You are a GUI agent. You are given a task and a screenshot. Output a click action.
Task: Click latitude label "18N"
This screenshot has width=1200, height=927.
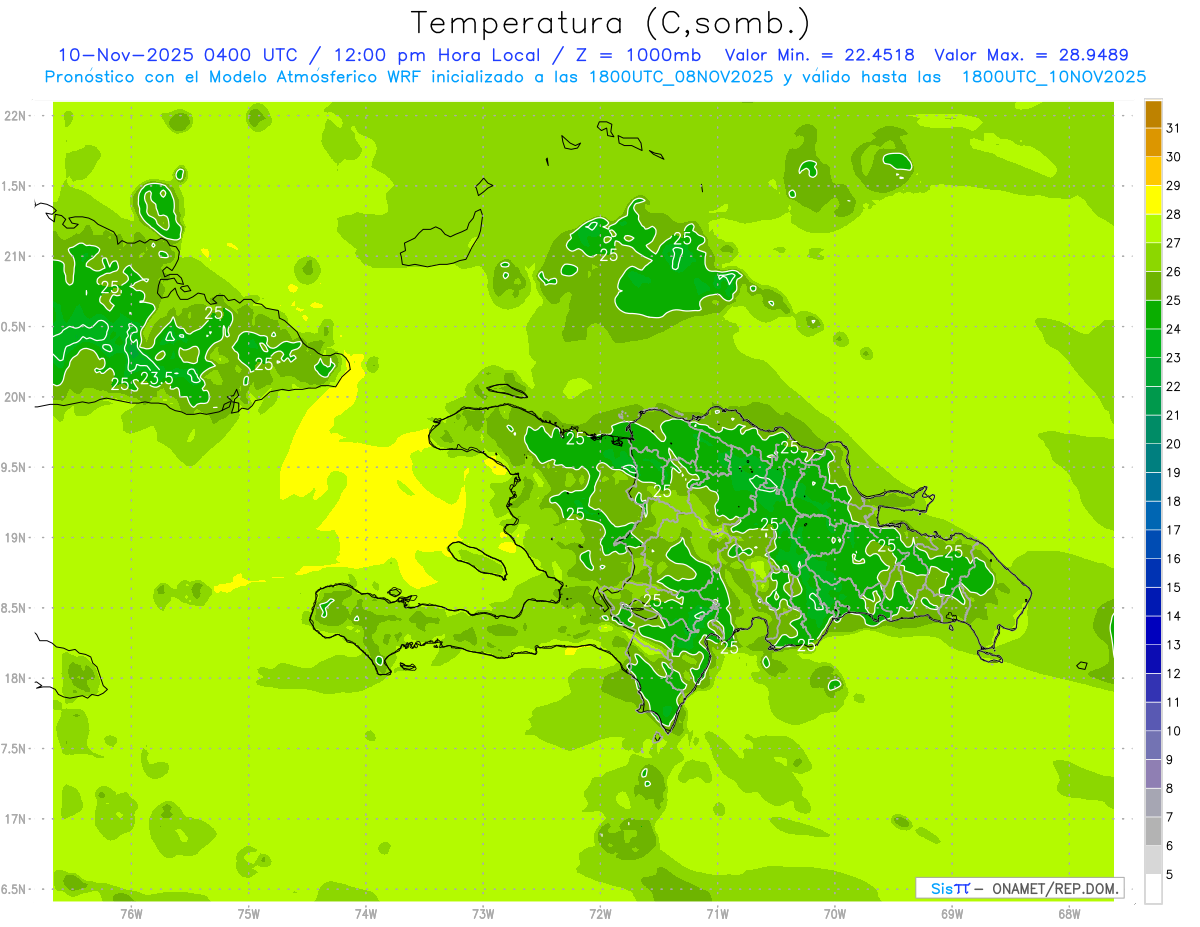pyautogui.click(x=16, y=678)
